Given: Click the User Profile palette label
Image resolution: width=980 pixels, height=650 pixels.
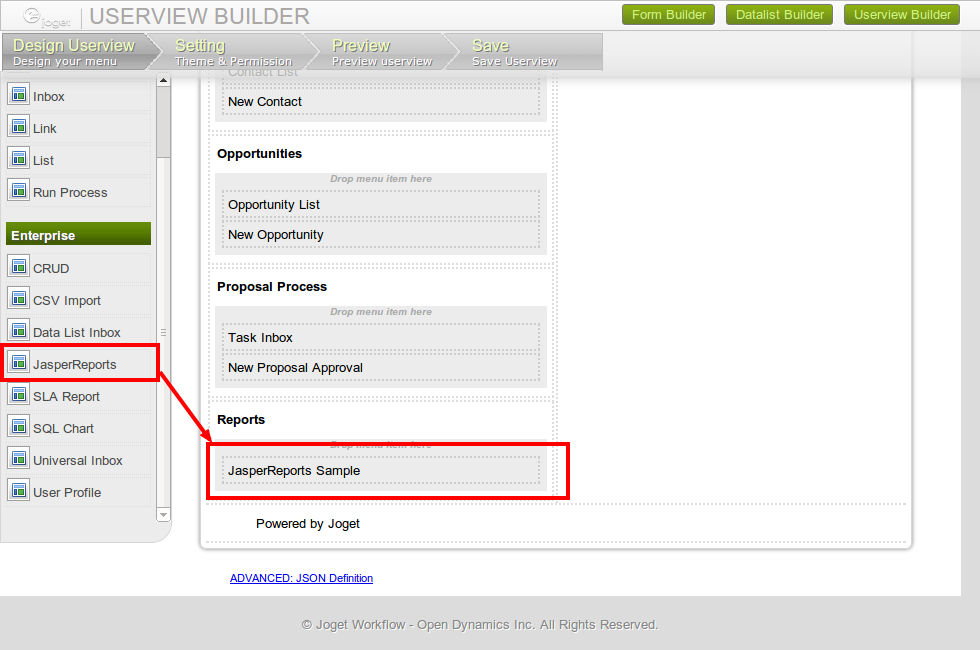Looking at the screenshot, I should tap(67, 492).
